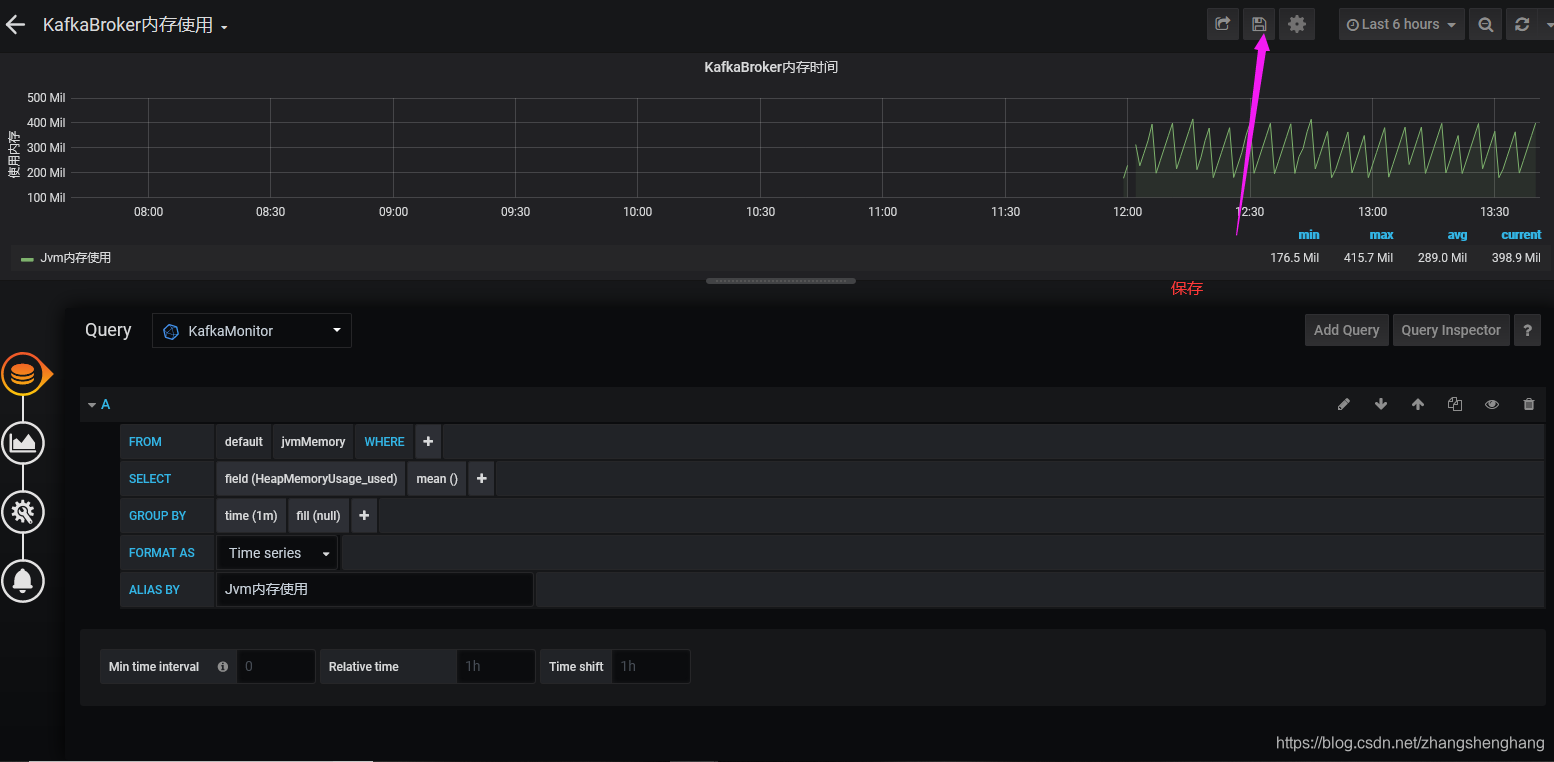Image resolution: width=1554 pixels, height=762 pixels.
Task: Focus the Min time interval input
Action: tap(276, 666)
